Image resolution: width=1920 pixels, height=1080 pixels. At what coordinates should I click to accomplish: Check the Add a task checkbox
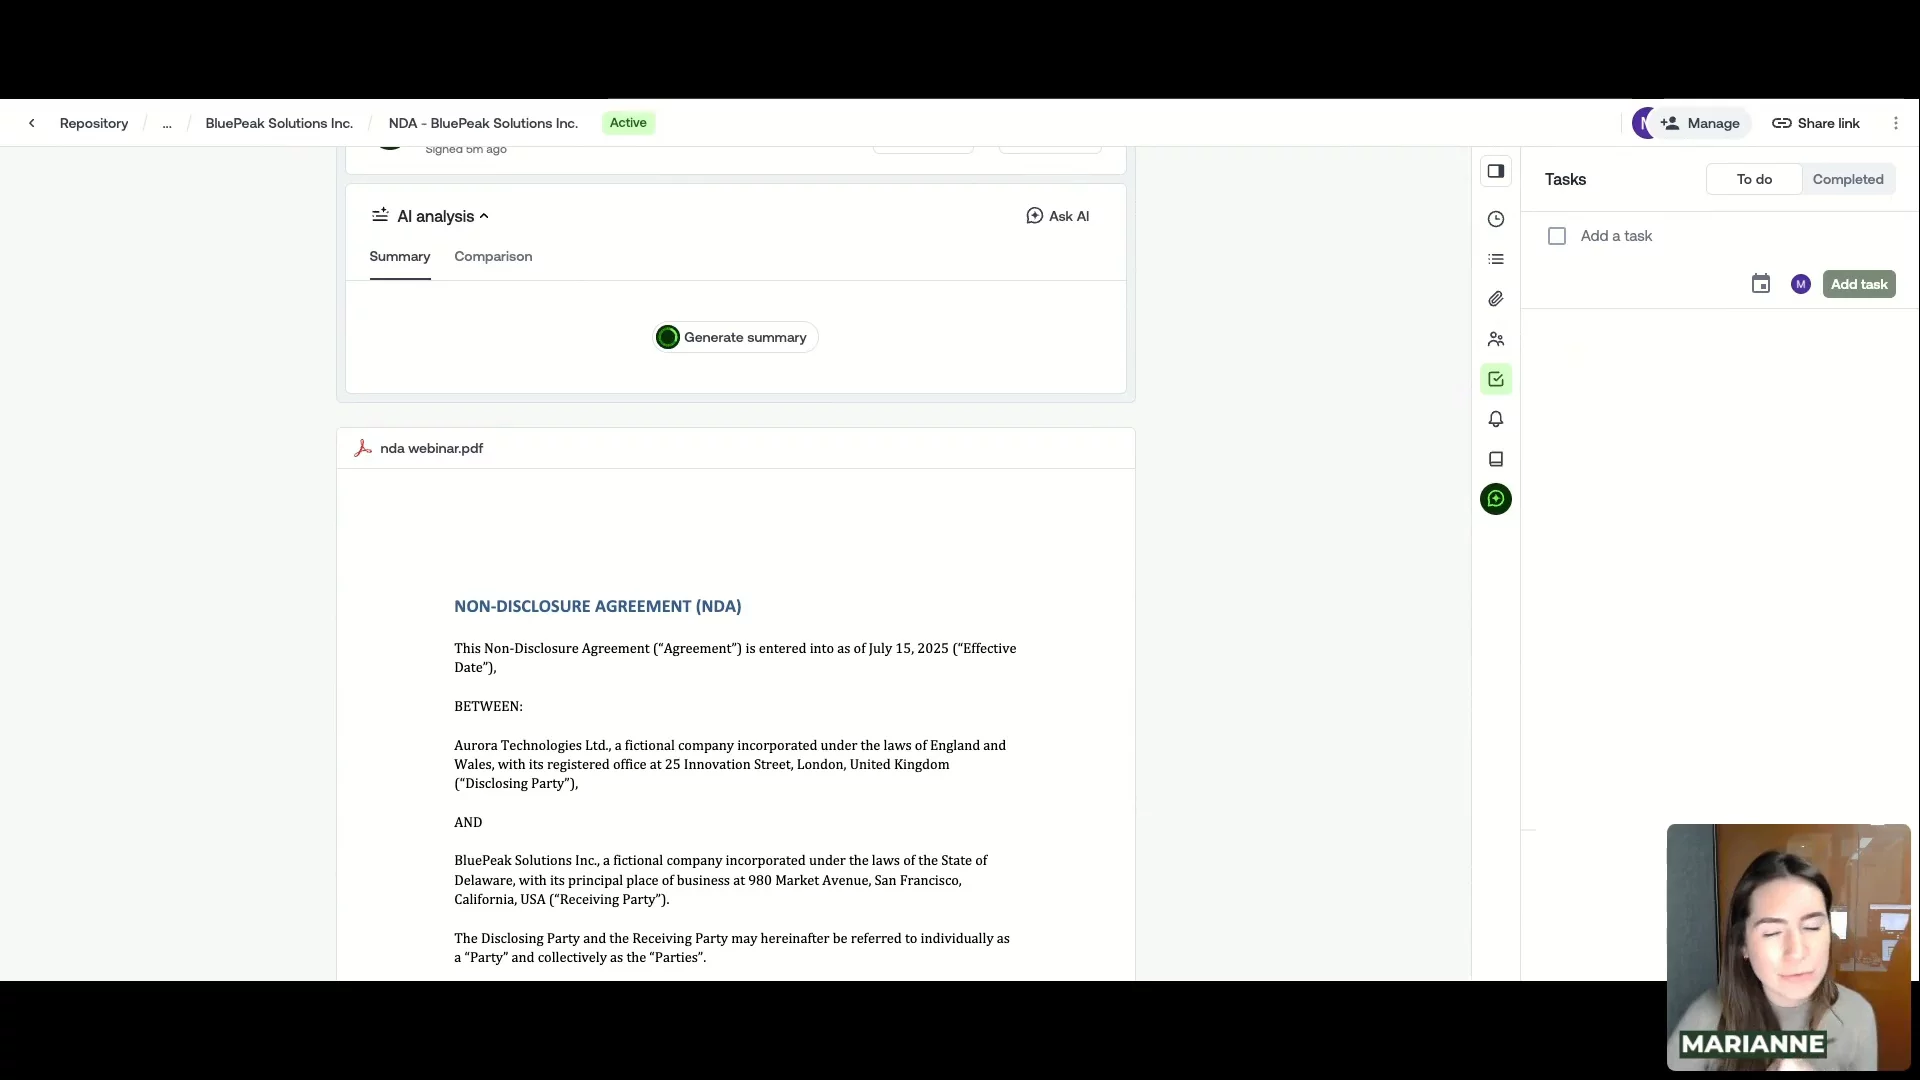coord(1556,236)
